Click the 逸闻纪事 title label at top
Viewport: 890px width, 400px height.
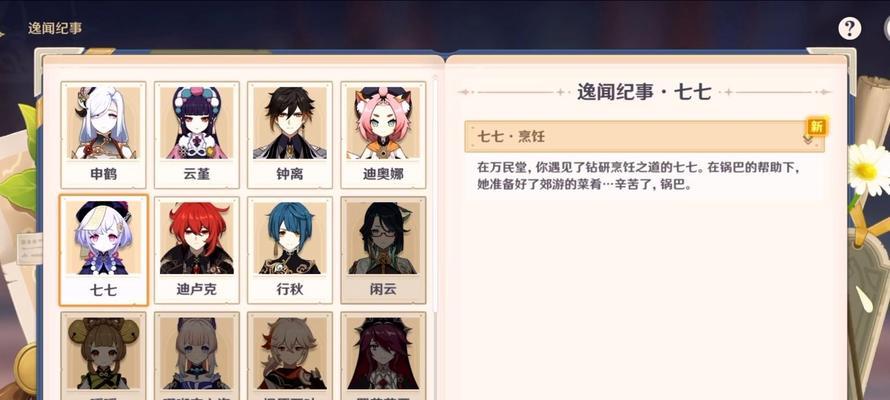[x=55, y=28]
